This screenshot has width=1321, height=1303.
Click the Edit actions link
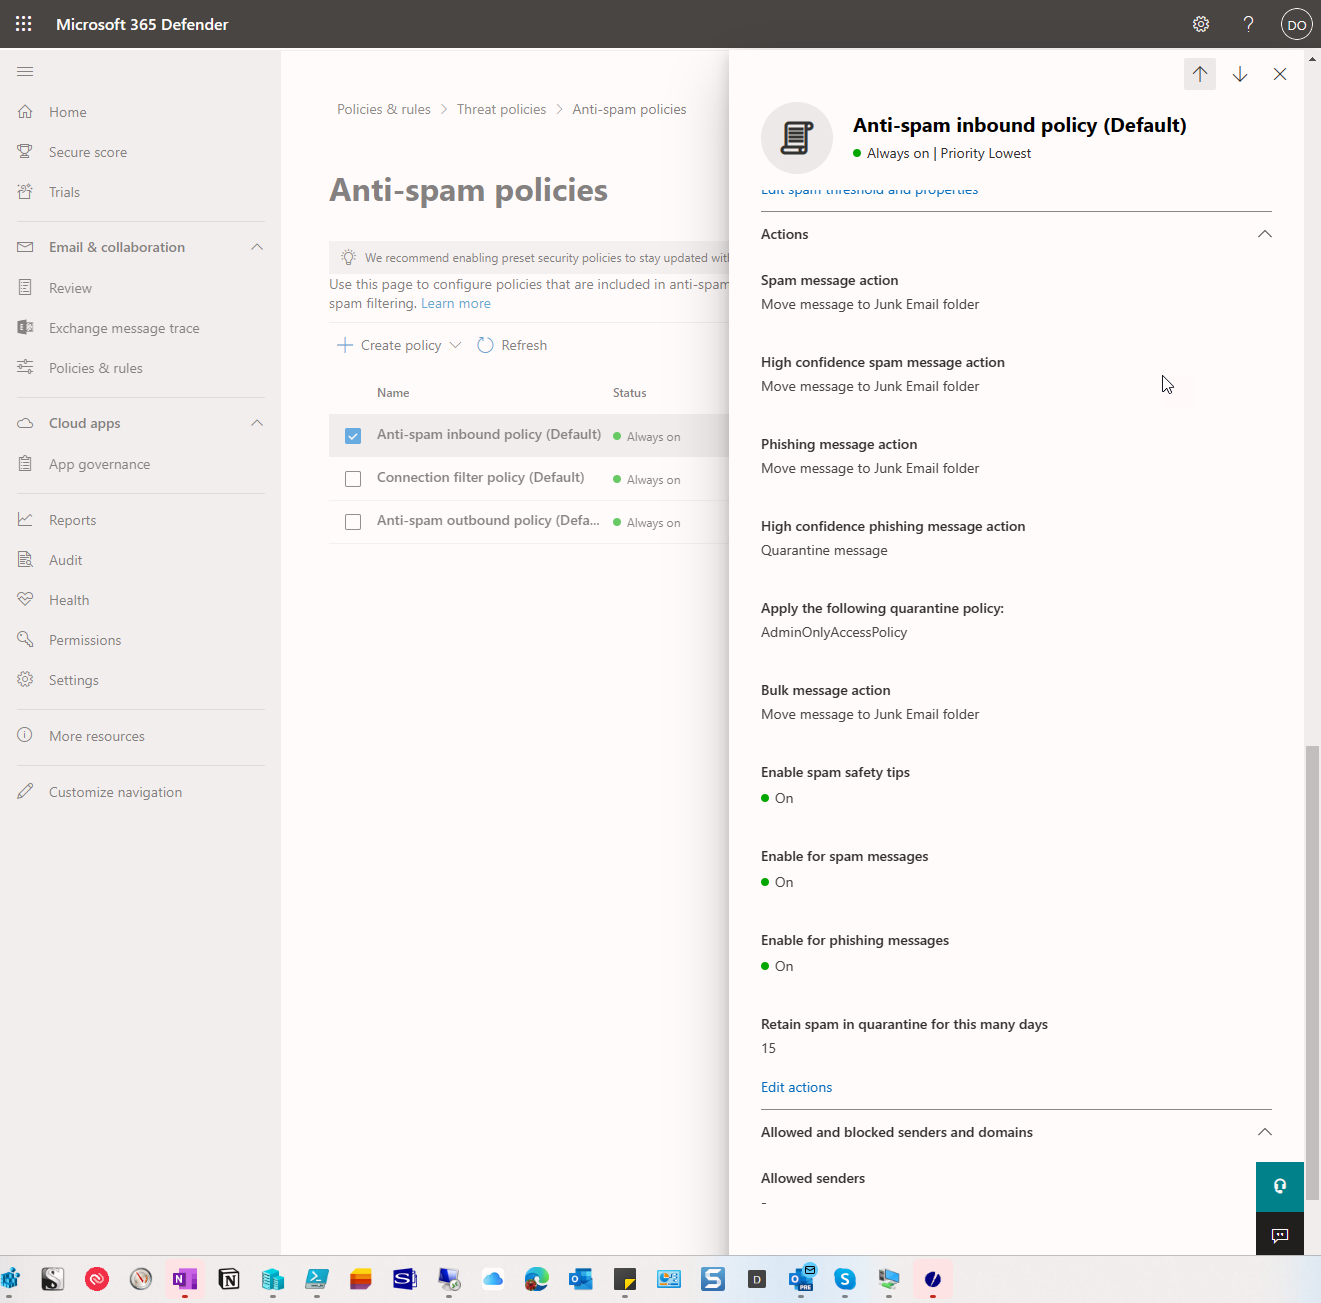point(796,1087)
